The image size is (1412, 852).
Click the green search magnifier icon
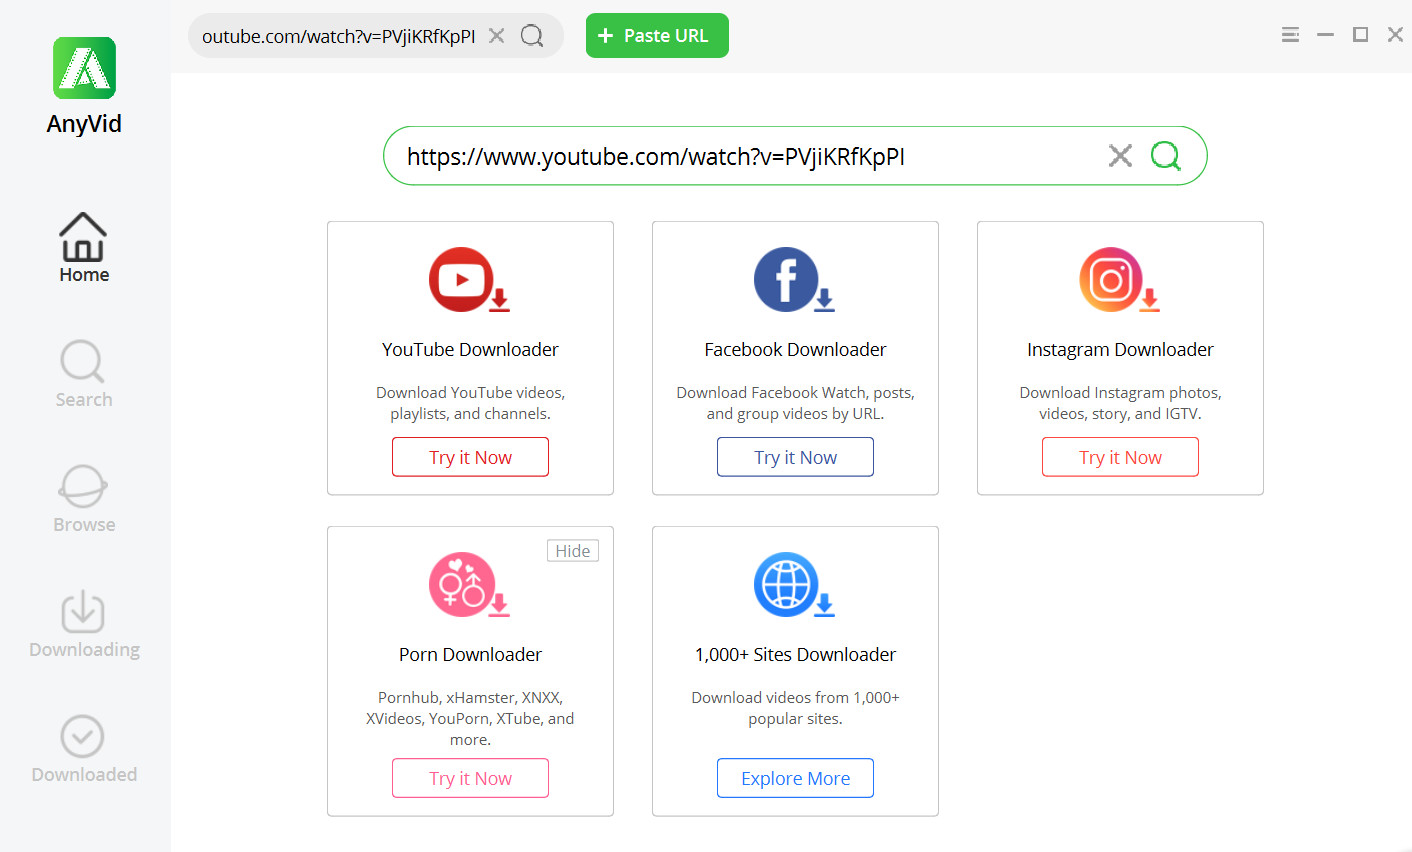click(1166, 156)
